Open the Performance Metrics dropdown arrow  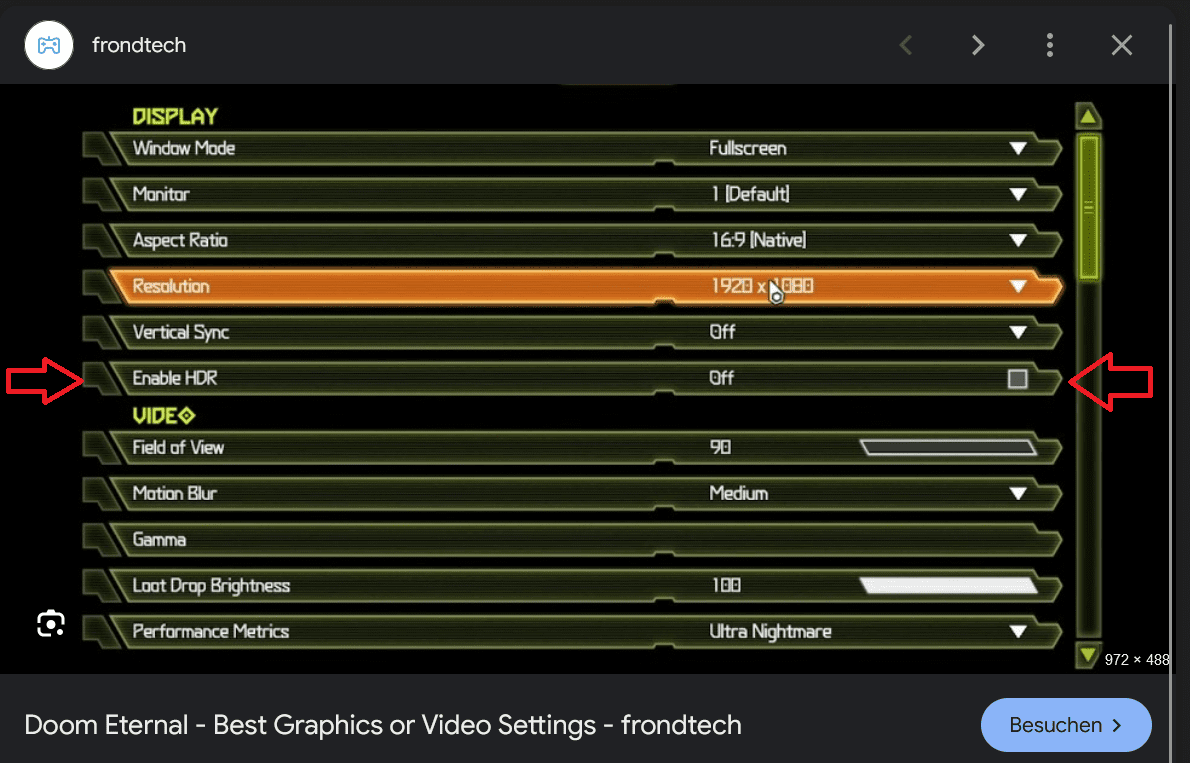[1018, 632]
